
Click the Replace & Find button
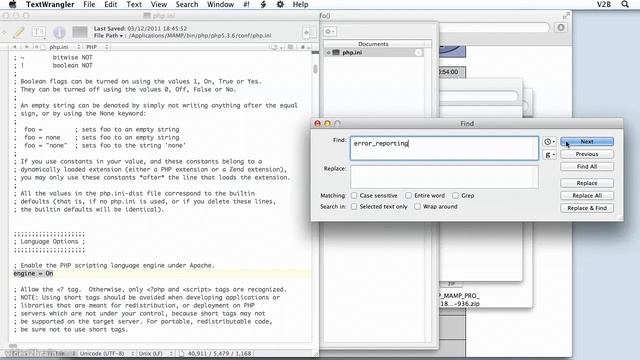coord(587,208)
